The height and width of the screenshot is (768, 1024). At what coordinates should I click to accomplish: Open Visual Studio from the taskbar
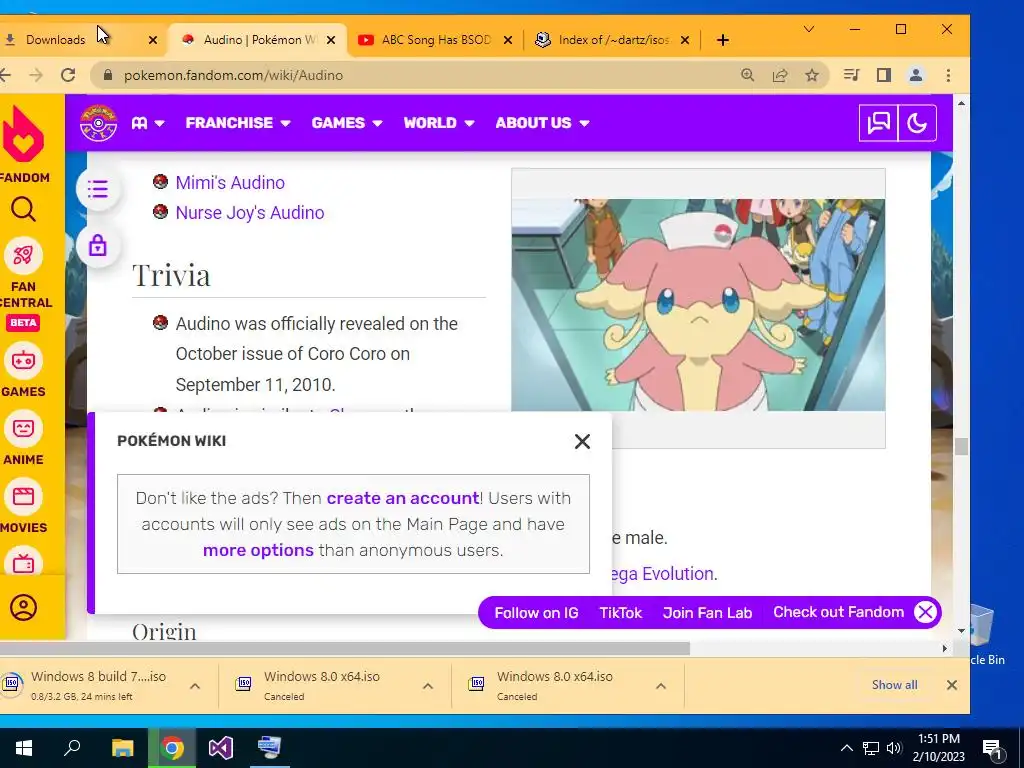[x=221, y=748]
